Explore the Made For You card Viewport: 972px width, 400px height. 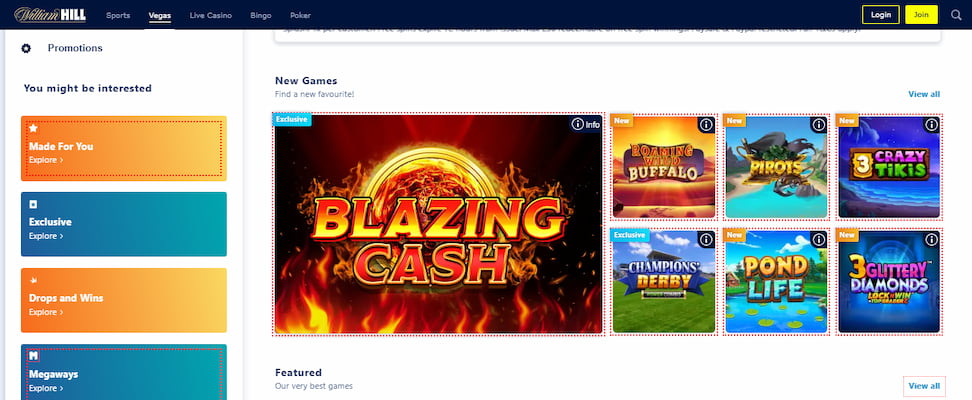[124, 148]
